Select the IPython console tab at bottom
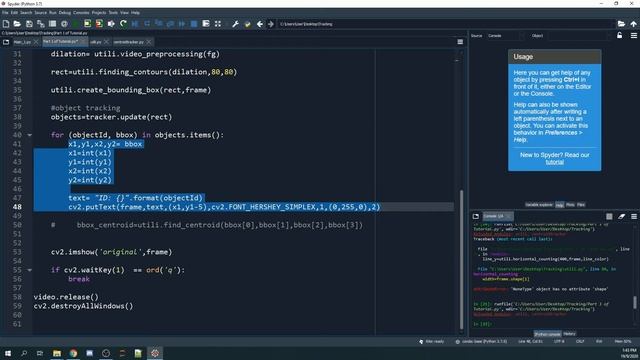 point(547,334)
